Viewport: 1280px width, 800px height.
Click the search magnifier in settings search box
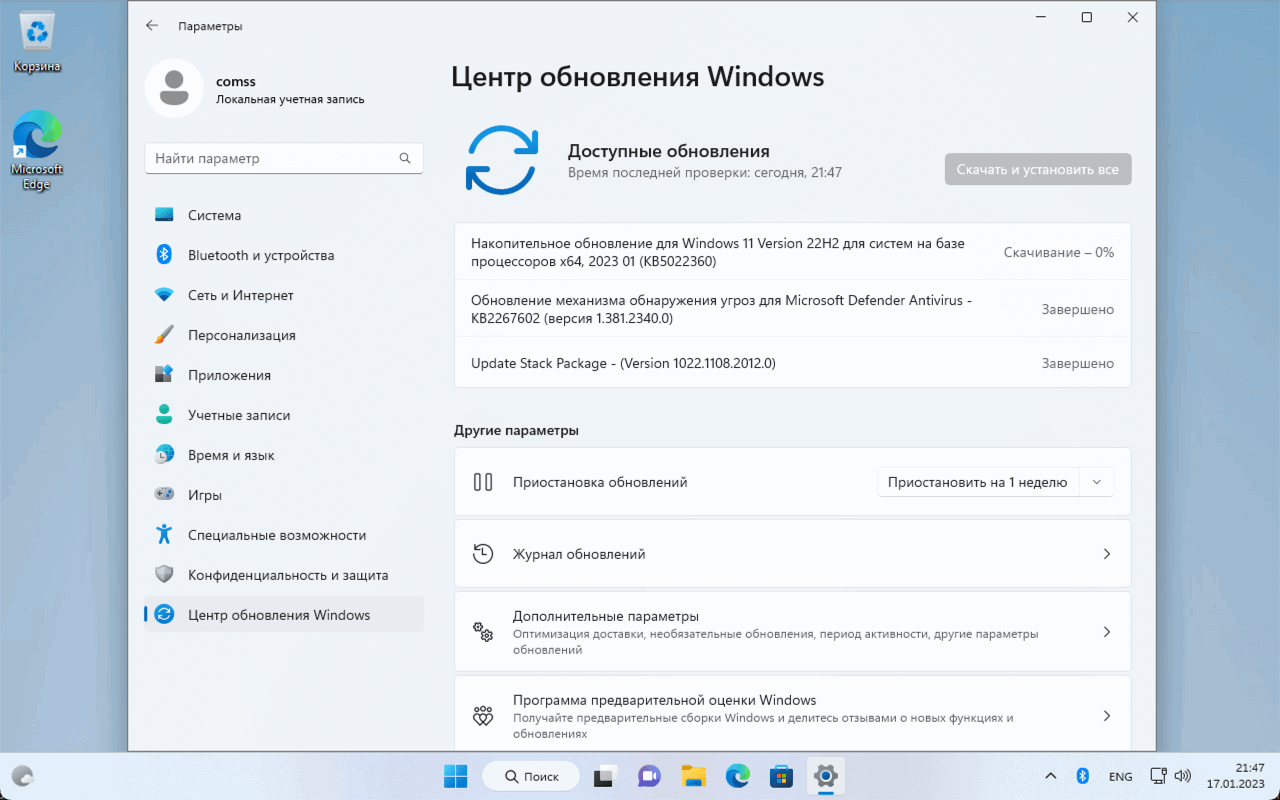(x=405, y=158)
